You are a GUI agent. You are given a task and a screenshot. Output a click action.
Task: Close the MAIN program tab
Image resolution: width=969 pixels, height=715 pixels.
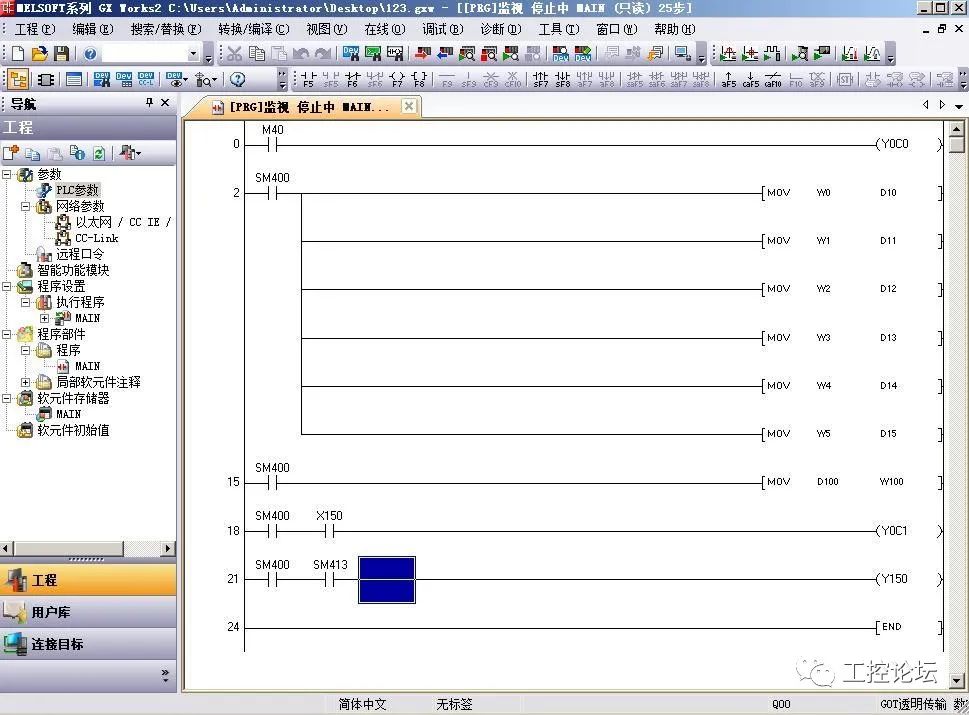[408, 106]
